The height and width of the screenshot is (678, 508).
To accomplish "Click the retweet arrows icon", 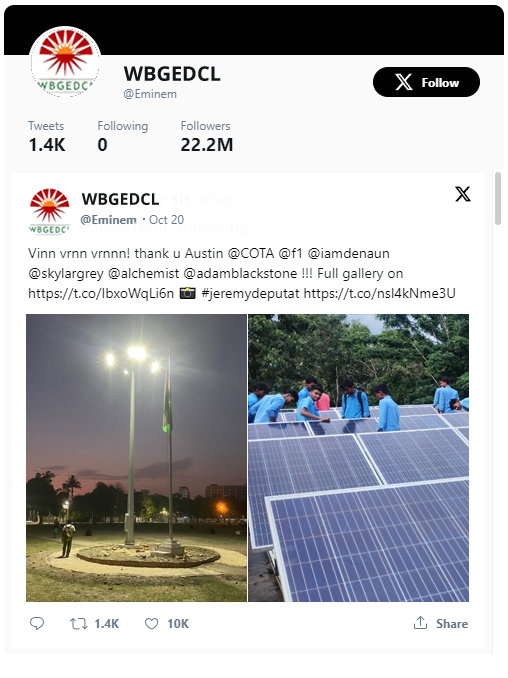I will 79,624.
